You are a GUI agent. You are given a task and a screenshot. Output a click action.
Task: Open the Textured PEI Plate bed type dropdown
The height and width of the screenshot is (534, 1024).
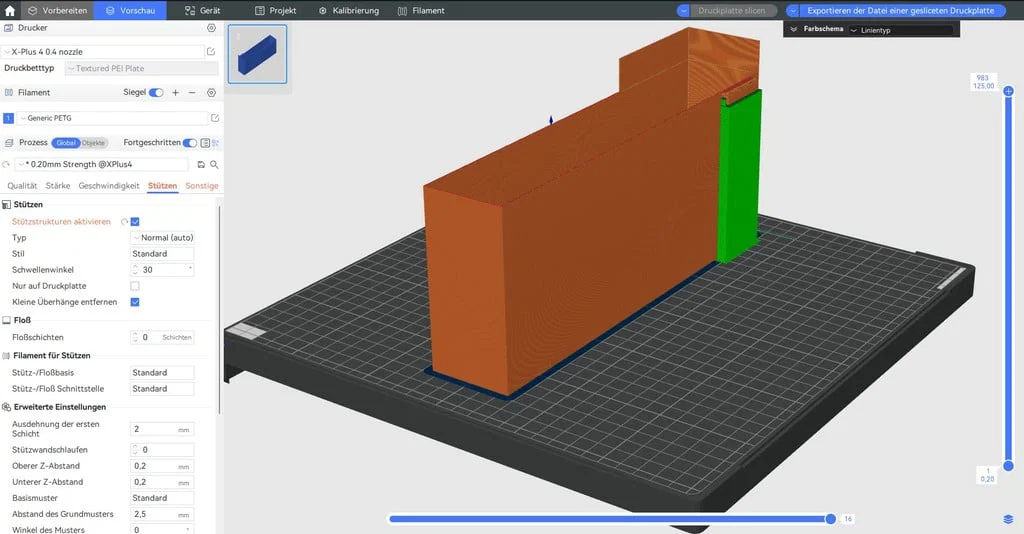(141, 68)
